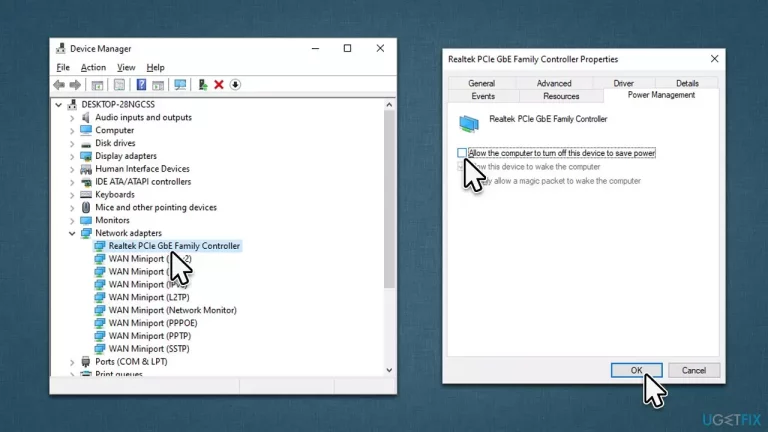
Task: Click the Display adapters icon in tree
Action: [x=86, y=156]
